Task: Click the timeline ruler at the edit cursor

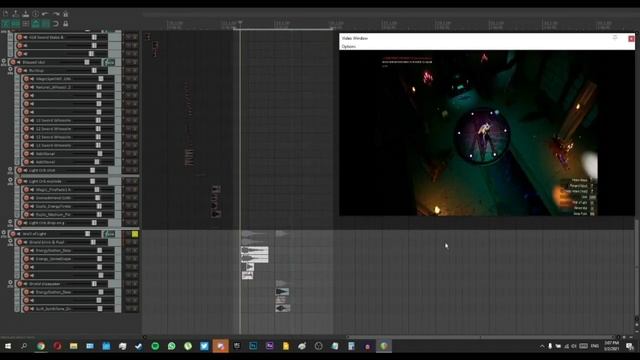Action: [240, 24]
